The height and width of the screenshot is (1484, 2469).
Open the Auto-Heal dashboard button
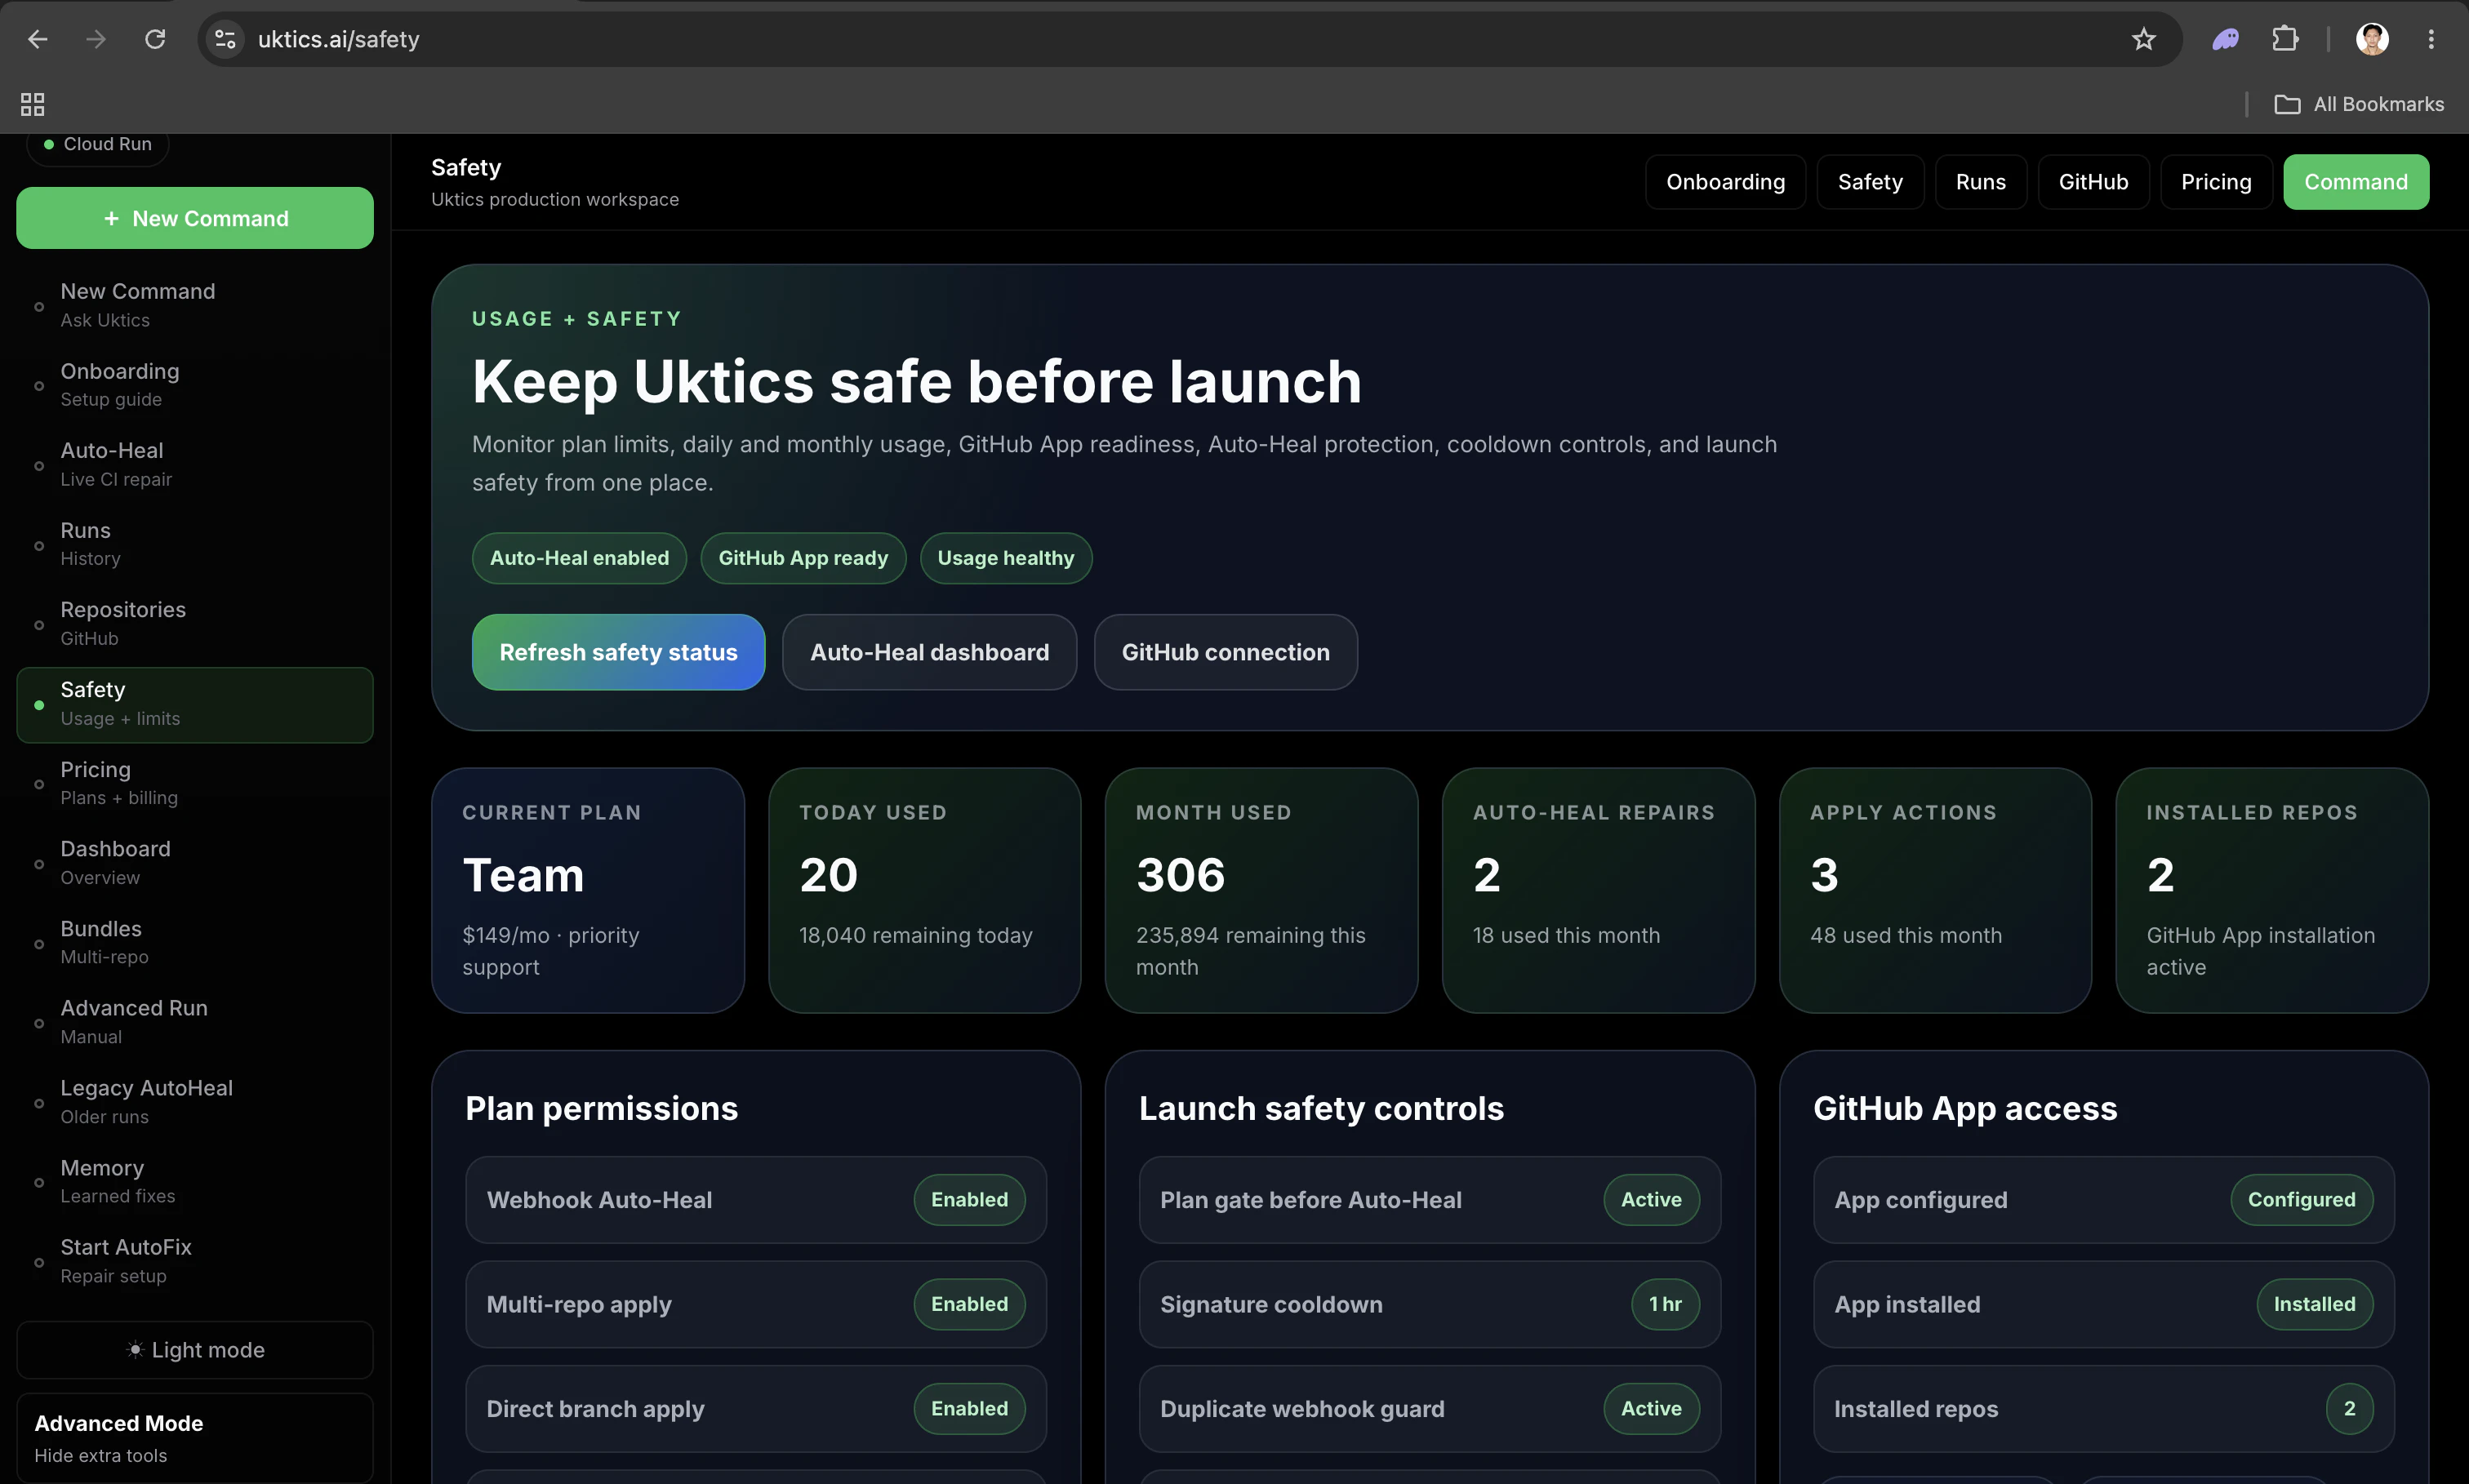[929, 652]
